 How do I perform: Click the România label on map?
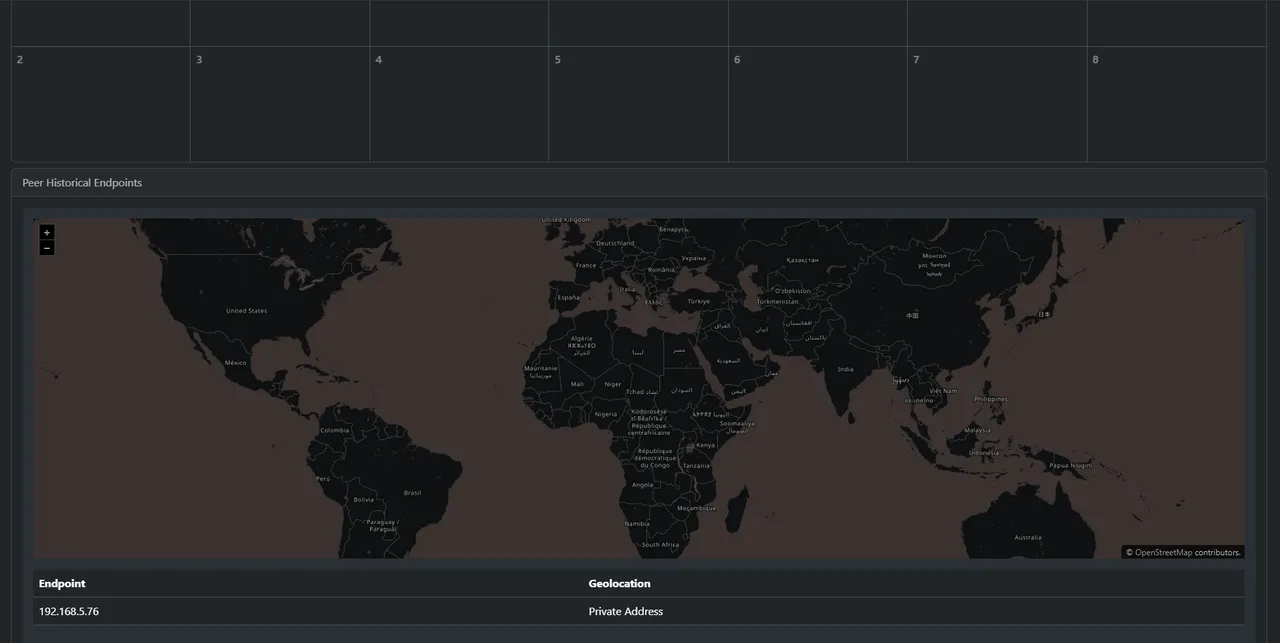pyautogui.click(x=661, y=270)
